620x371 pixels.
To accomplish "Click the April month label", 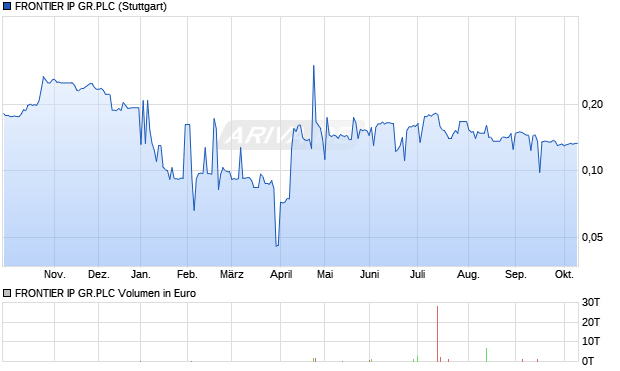I will pos(281,274).
